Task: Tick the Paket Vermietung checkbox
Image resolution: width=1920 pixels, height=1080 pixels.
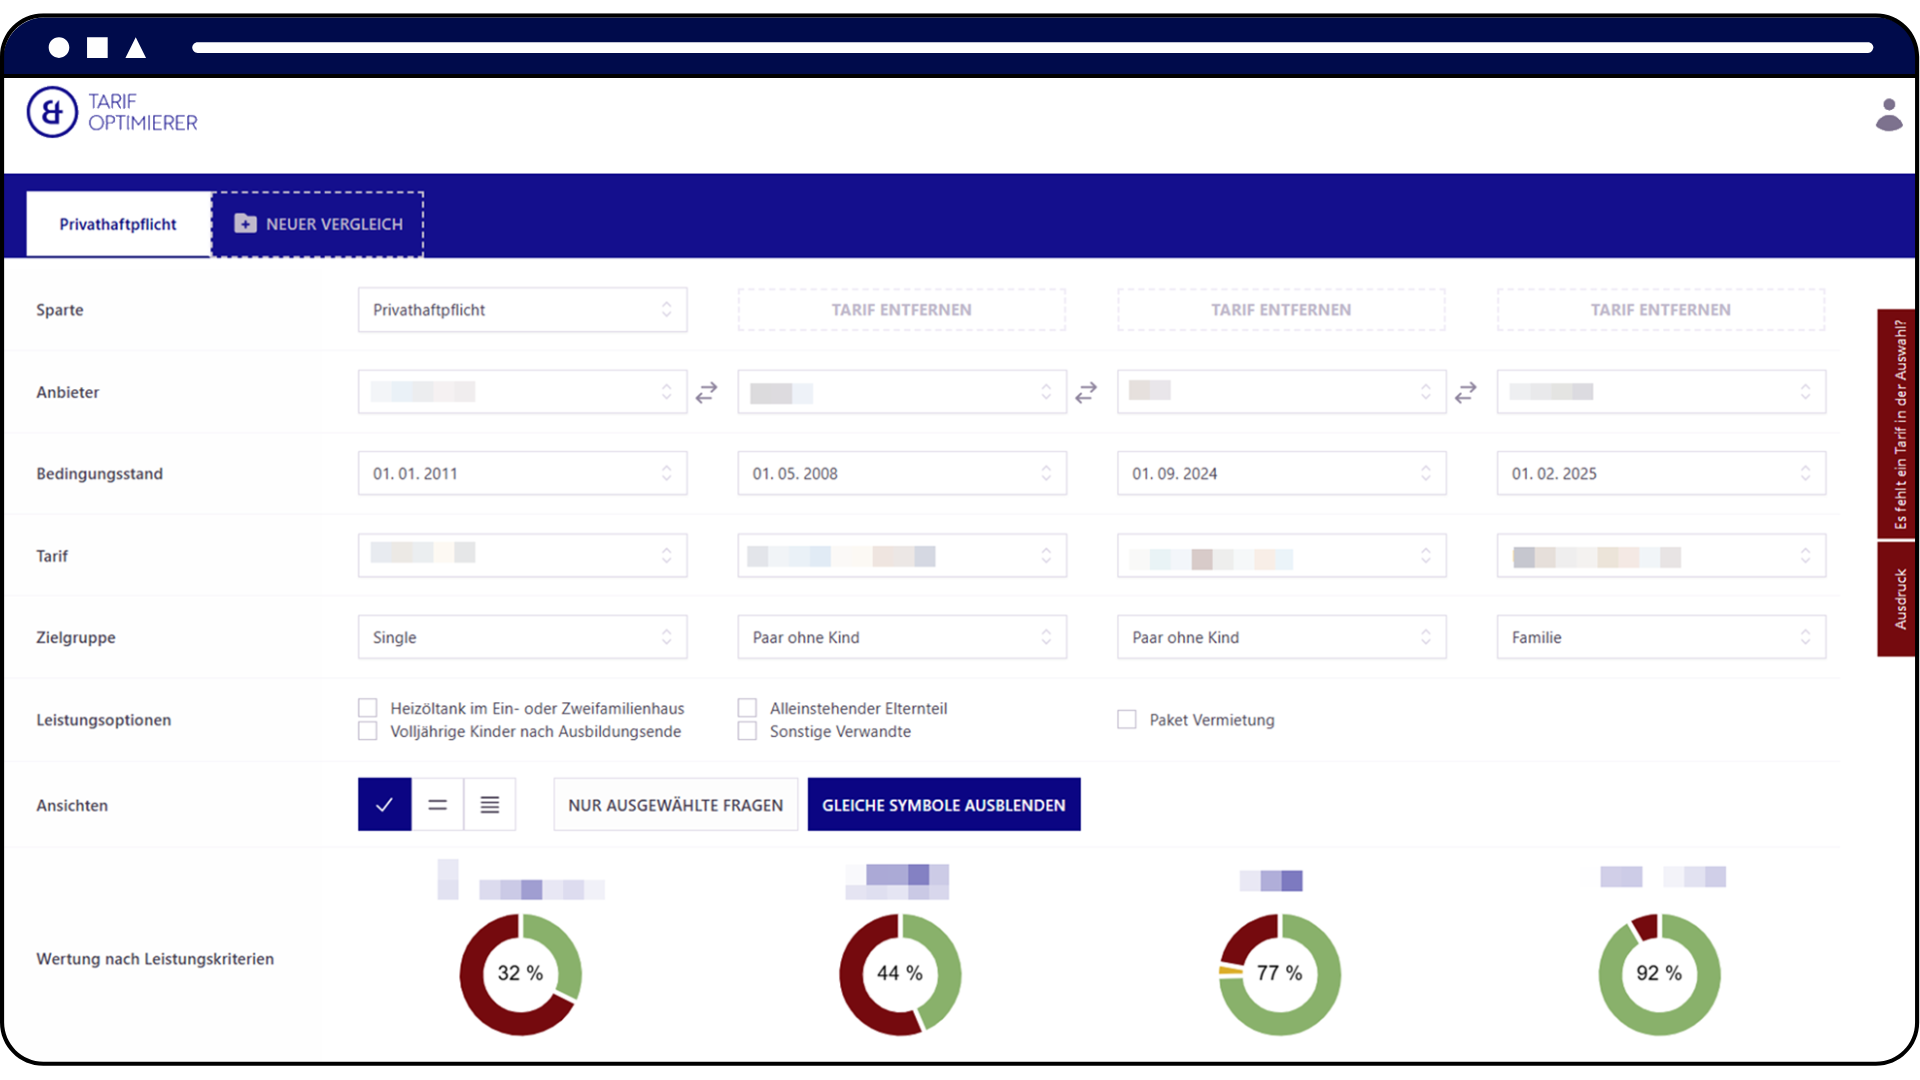Action: pos(1127,720)
